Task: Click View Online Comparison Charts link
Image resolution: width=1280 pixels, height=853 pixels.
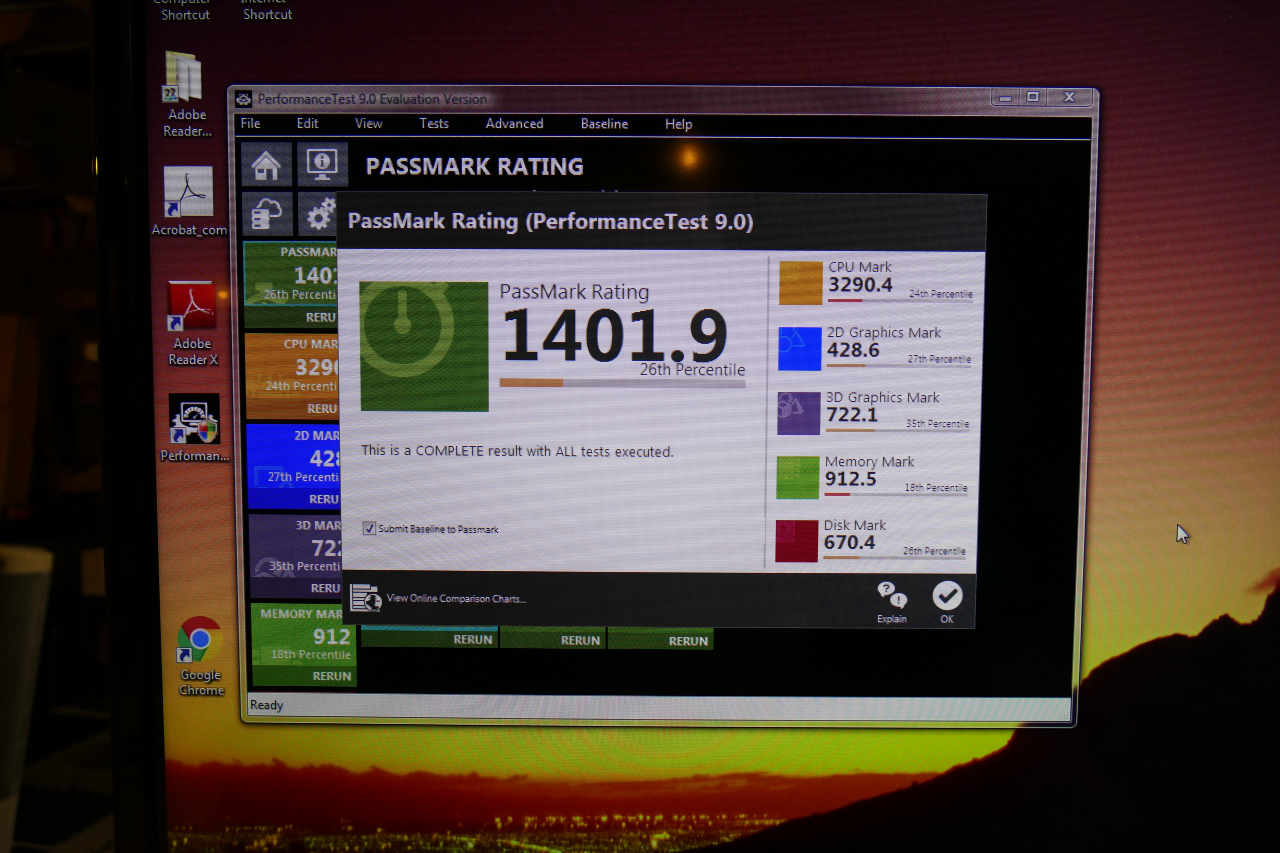Action: coord(456,599)
